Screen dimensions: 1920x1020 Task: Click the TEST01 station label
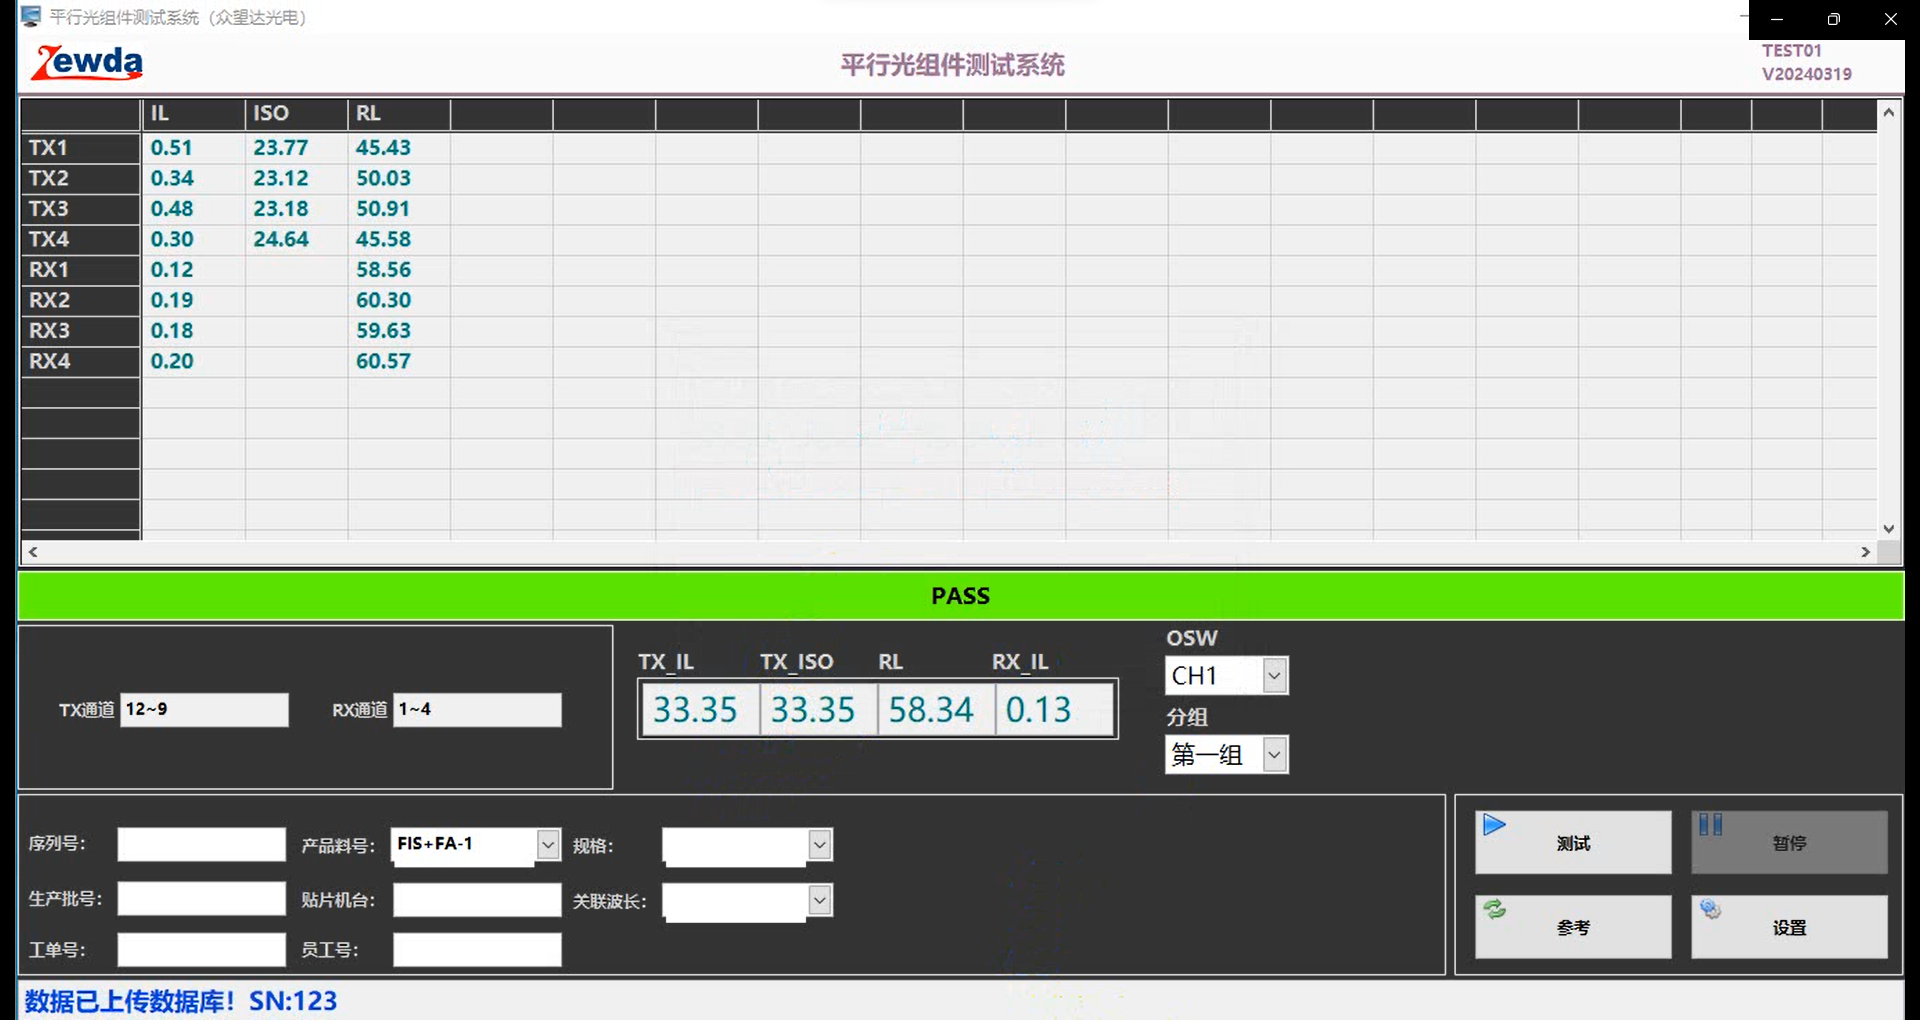click(1792, 50)
